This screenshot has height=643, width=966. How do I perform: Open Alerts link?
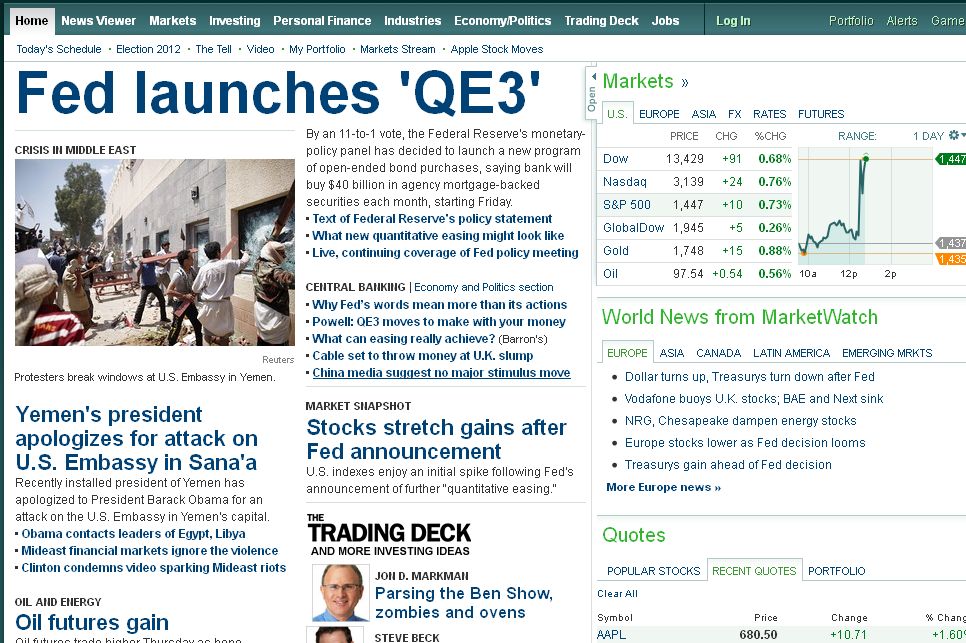click(x=902, y=20)
